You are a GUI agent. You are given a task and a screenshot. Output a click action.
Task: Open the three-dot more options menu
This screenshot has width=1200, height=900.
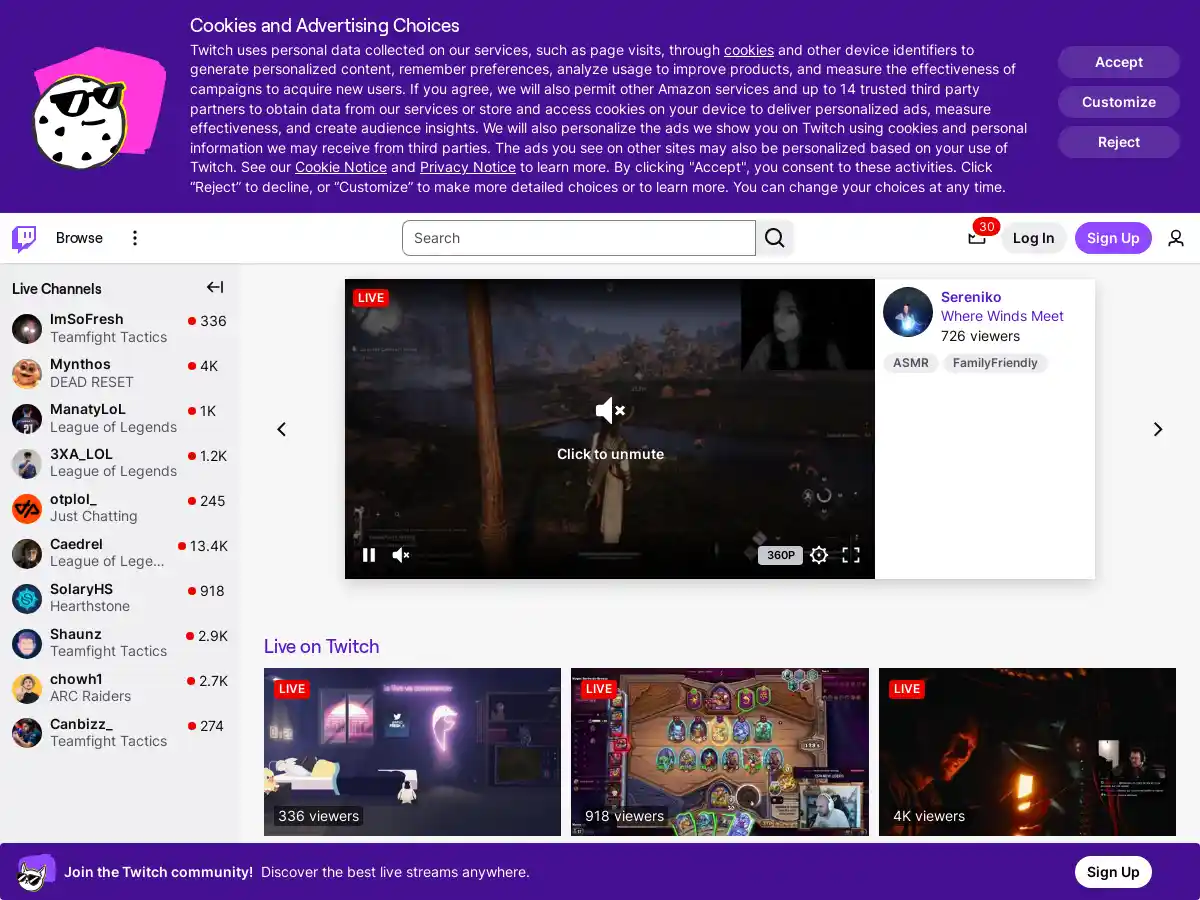click(x=135, y=238)
